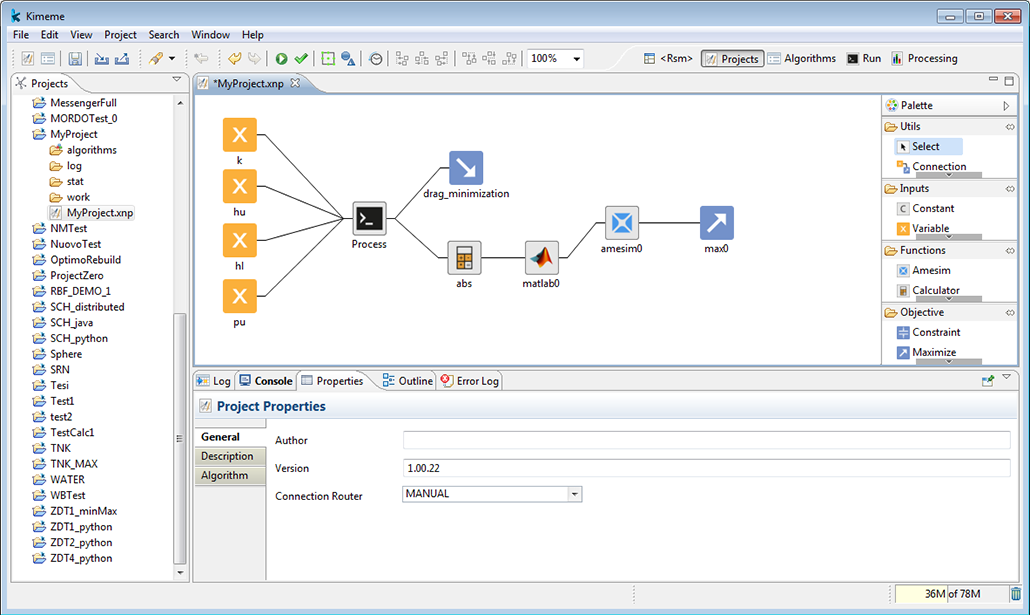Collapse the Objective palette drawer
The height and width of the screenshot is (615, 1030).
click(x=1010, y=313)
